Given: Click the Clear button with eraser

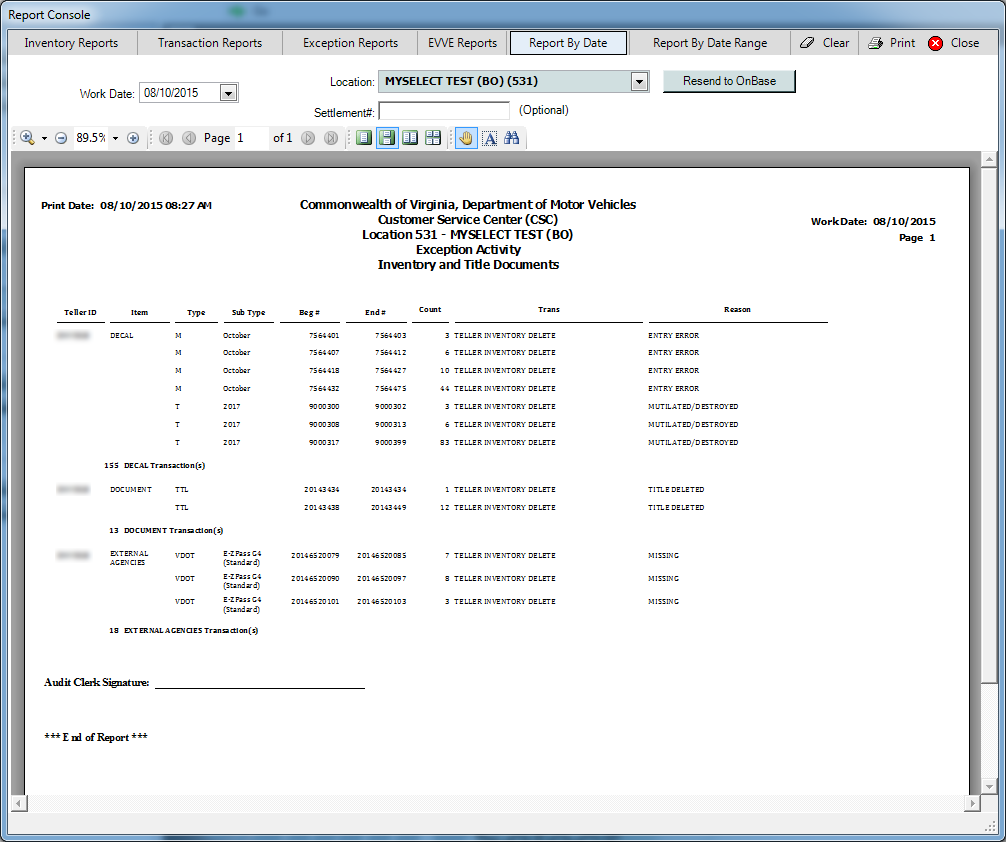Looking at the screenshot, I should 825,43.
